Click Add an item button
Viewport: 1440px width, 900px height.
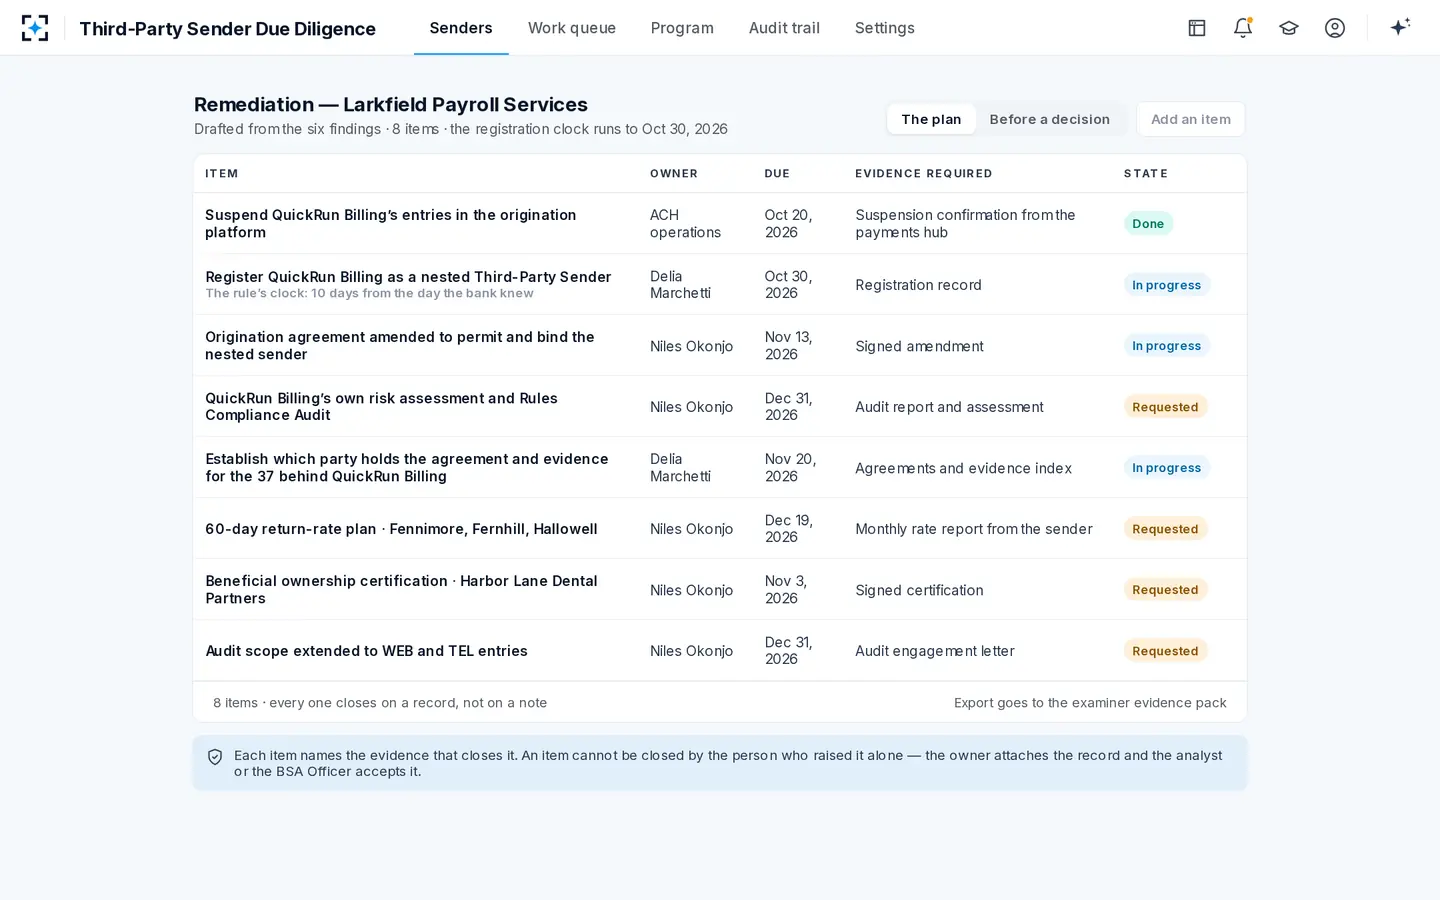pos(1191,119)
